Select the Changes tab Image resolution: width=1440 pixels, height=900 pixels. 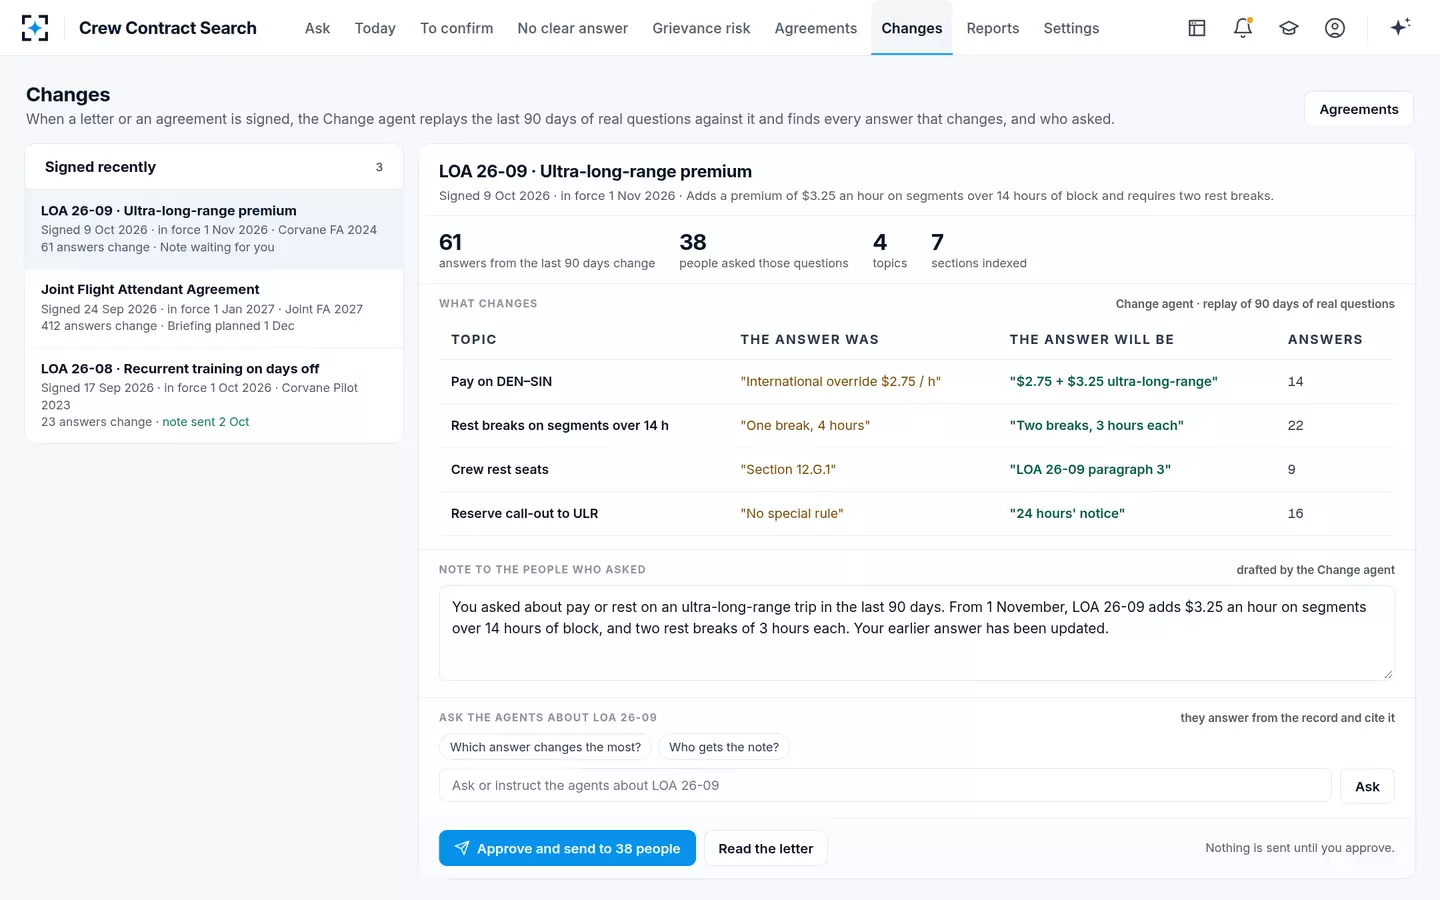coord(912,28)
